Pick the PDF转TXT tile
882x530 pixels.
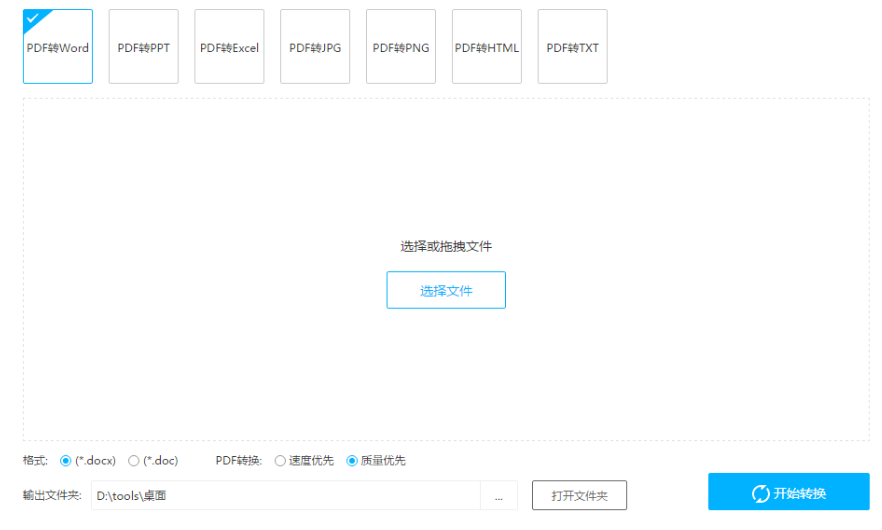(573, 47)
